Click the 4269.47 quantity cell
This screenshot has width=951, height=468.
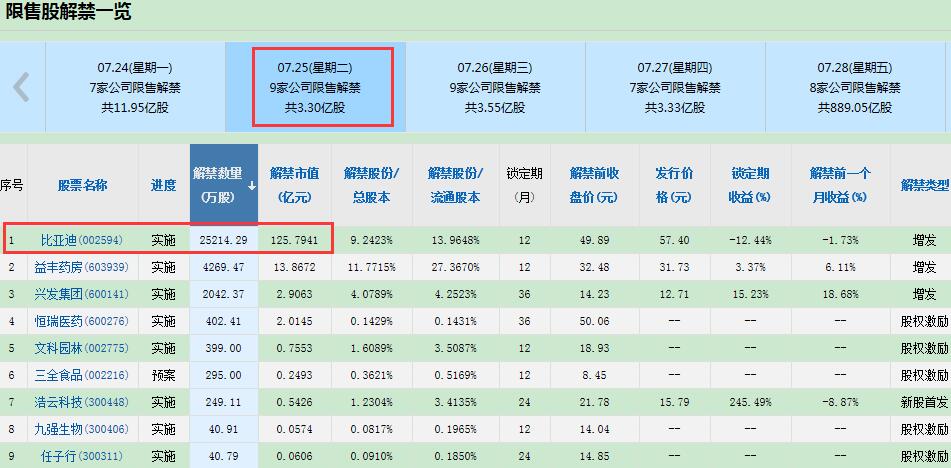click(223, 267)
